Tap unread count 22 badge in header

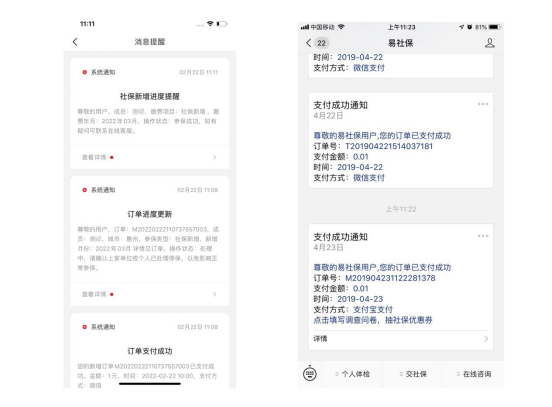pyautogui.click(x=321, y=43)
